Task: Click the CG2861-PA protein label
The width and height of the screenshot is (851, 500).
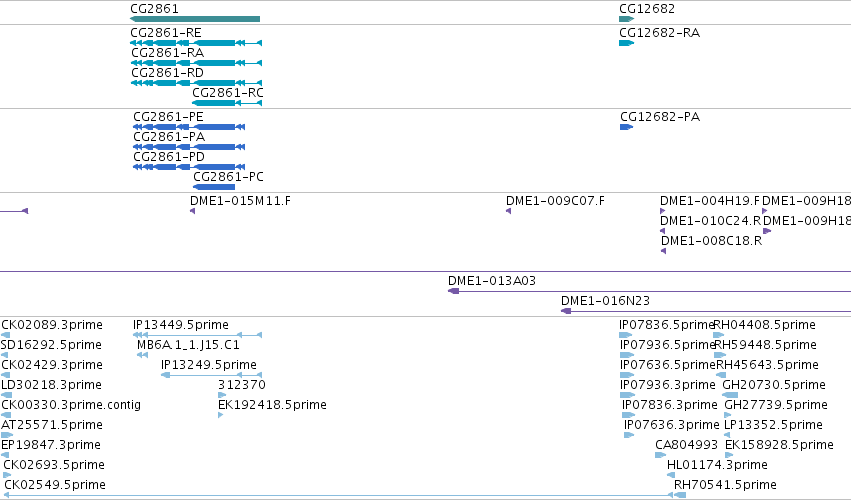Action: [169, 137]
